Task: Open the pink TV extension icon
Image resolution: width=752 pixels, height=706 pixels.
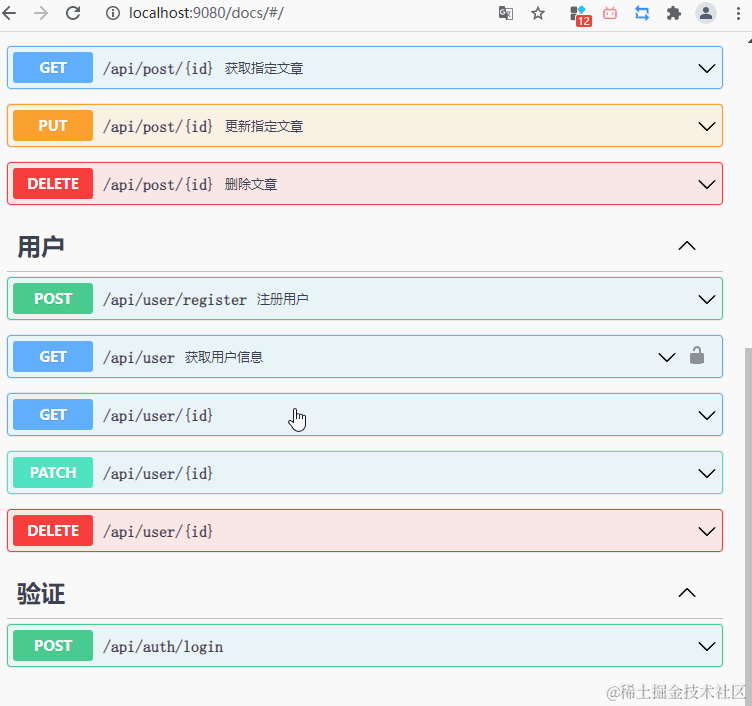Action: tap(610, 13)
